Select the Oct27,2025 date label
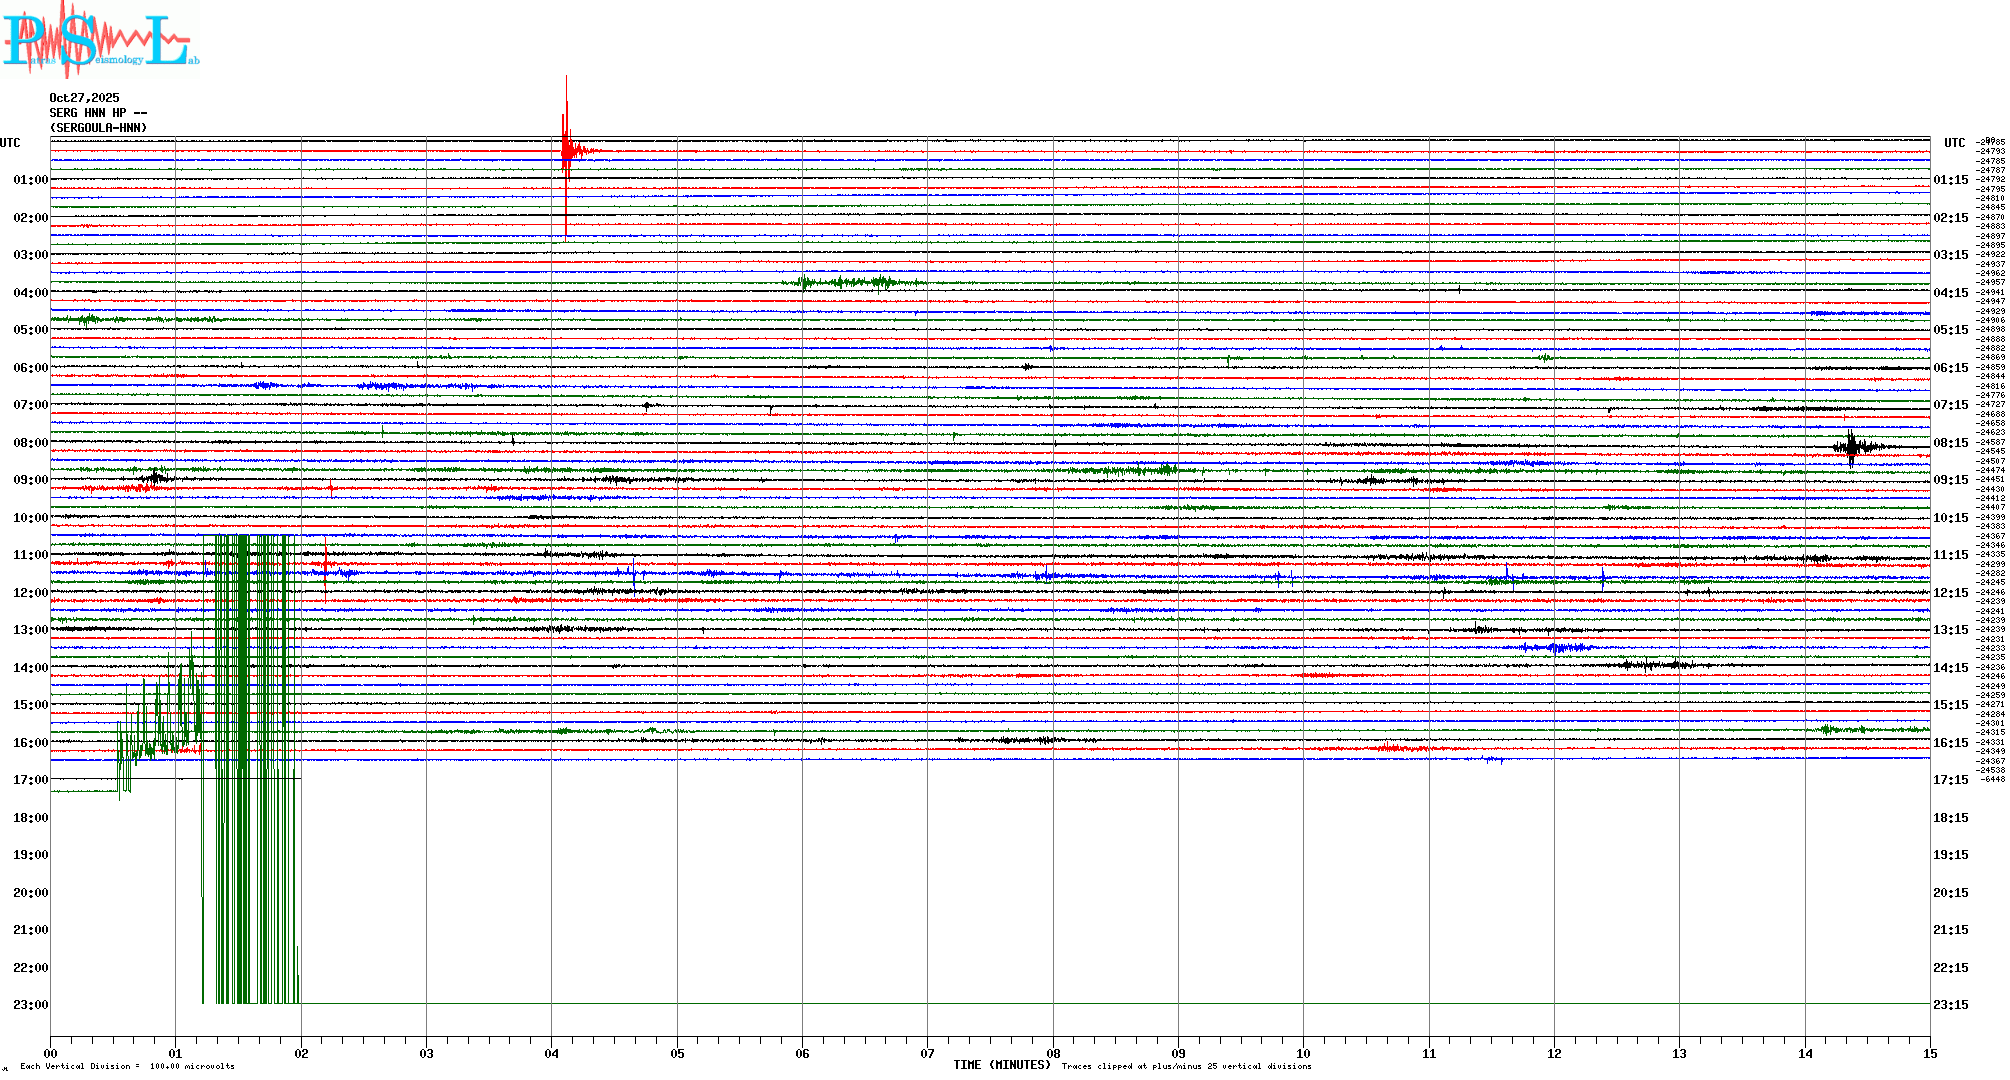 pyautogui.click(x=84, y=98)
